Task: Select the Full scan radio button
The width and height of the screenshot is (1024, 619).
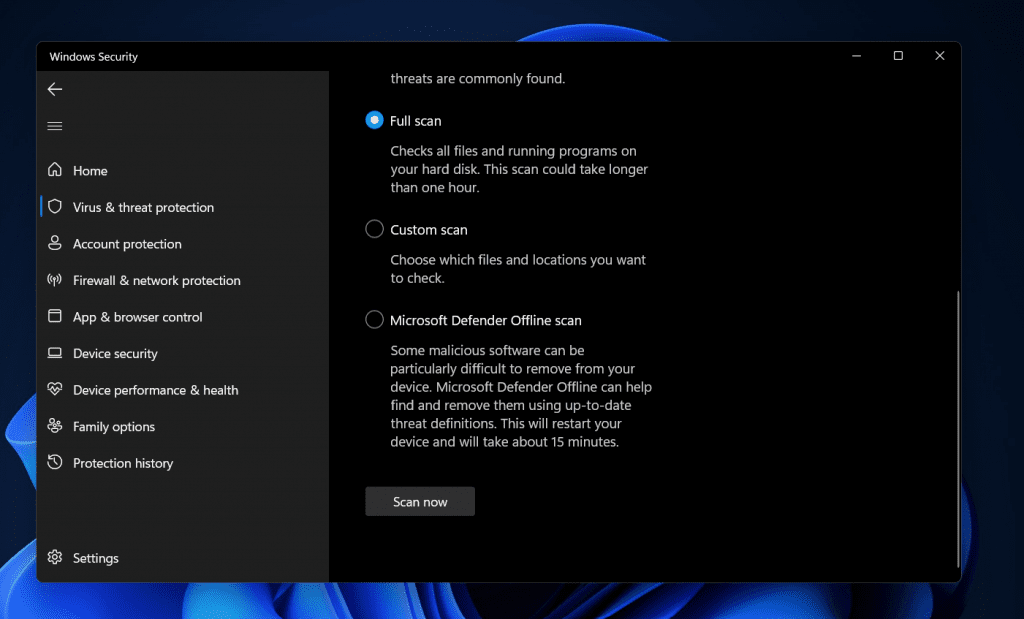Action: 374,119
